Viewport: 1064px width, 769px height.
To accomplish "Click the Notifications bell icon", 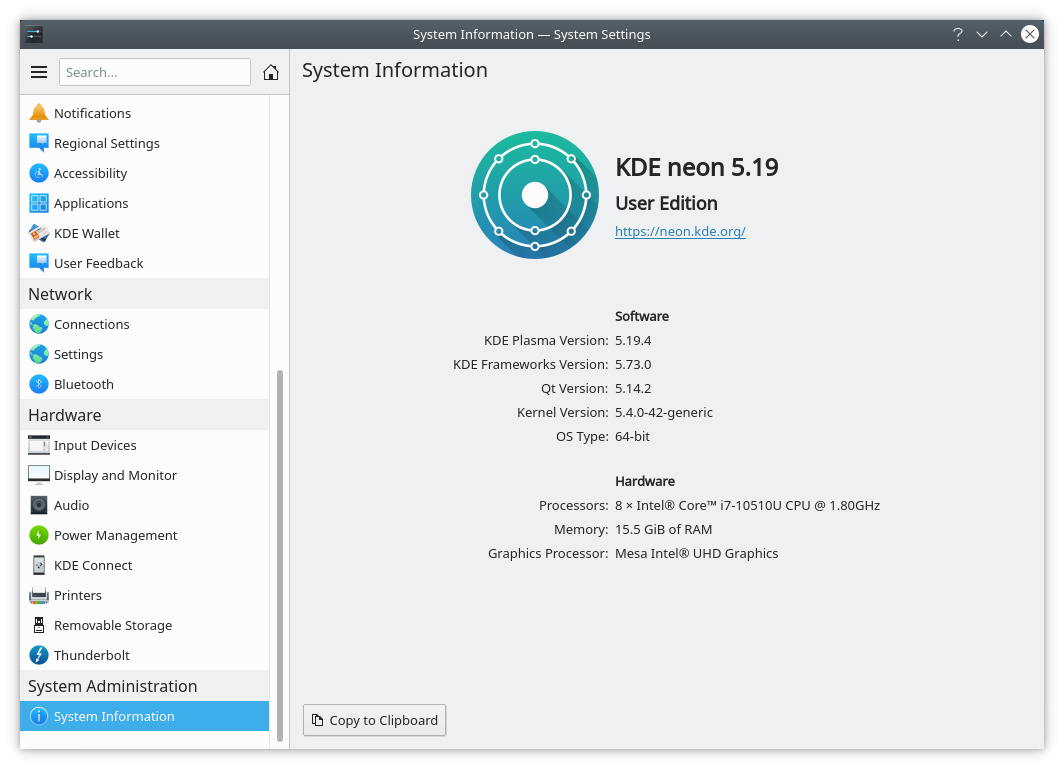I will (39, 113).
